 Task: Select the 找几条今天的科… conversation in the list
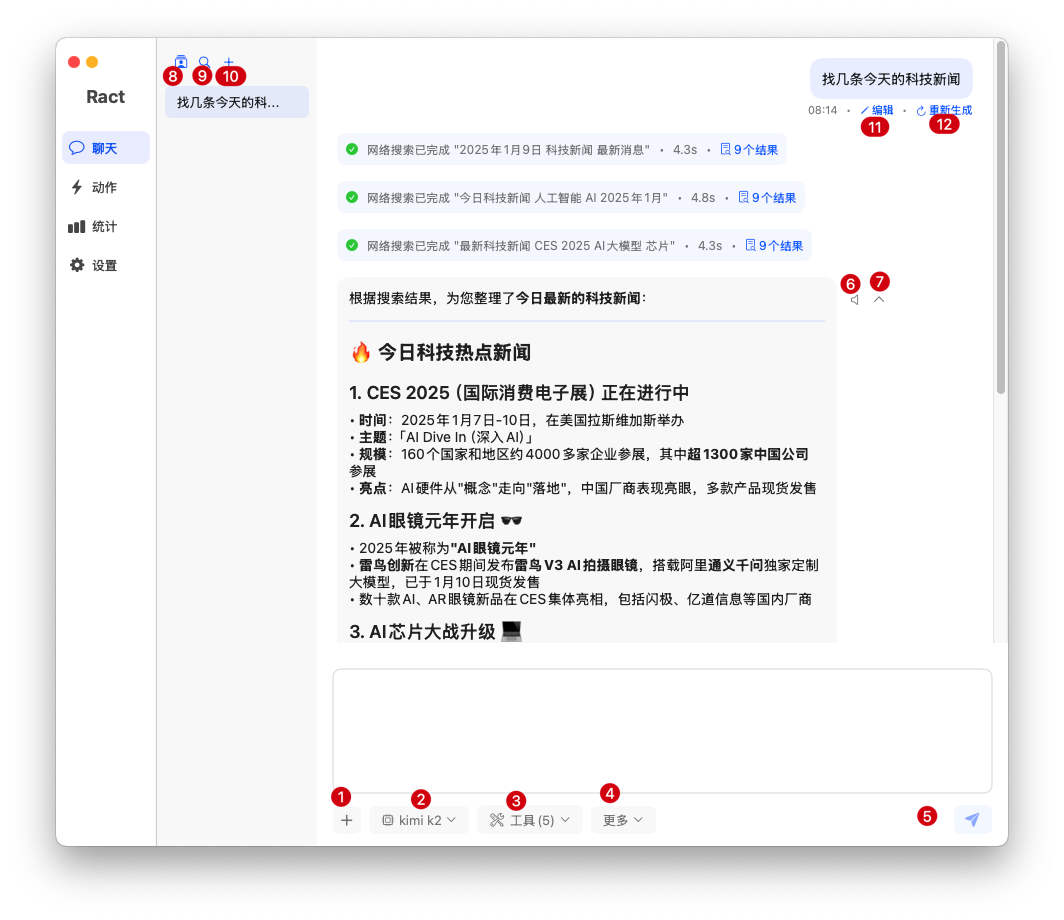point(236,102)
